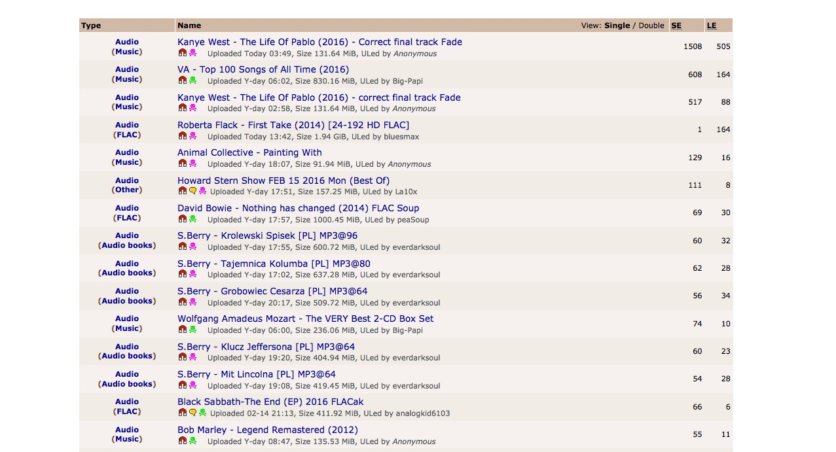Open Roberta Flack - First Take FLAC torrent

(x=293, y=125)
